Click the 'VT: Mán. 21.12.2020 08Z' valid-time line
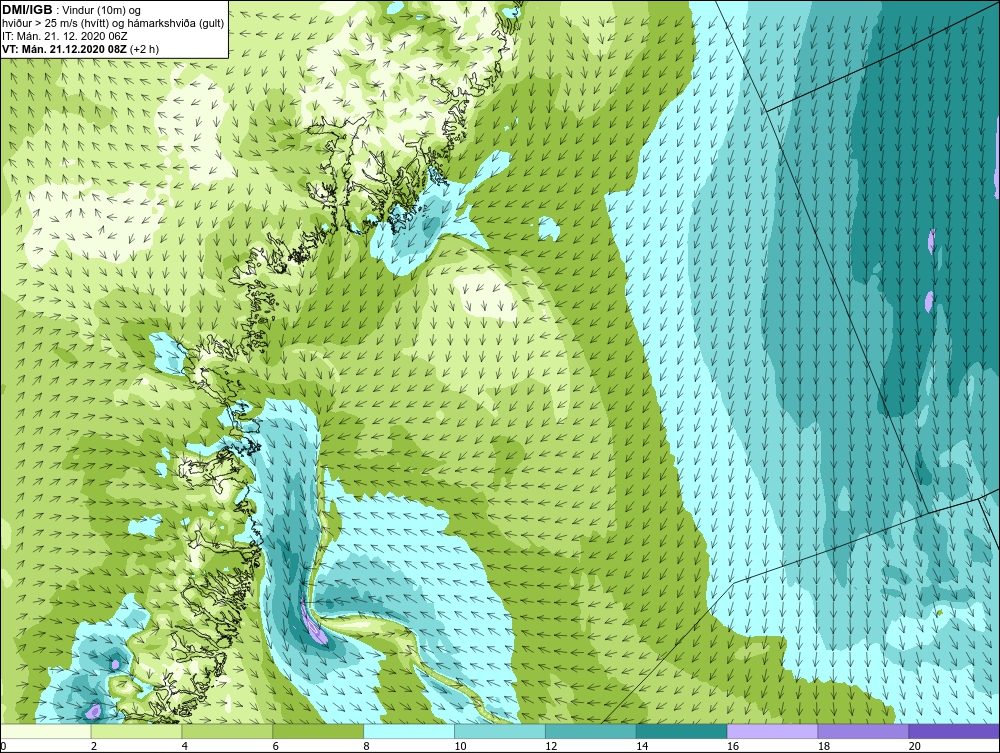Screen dimensions: 1000x753 pos(66,48)
